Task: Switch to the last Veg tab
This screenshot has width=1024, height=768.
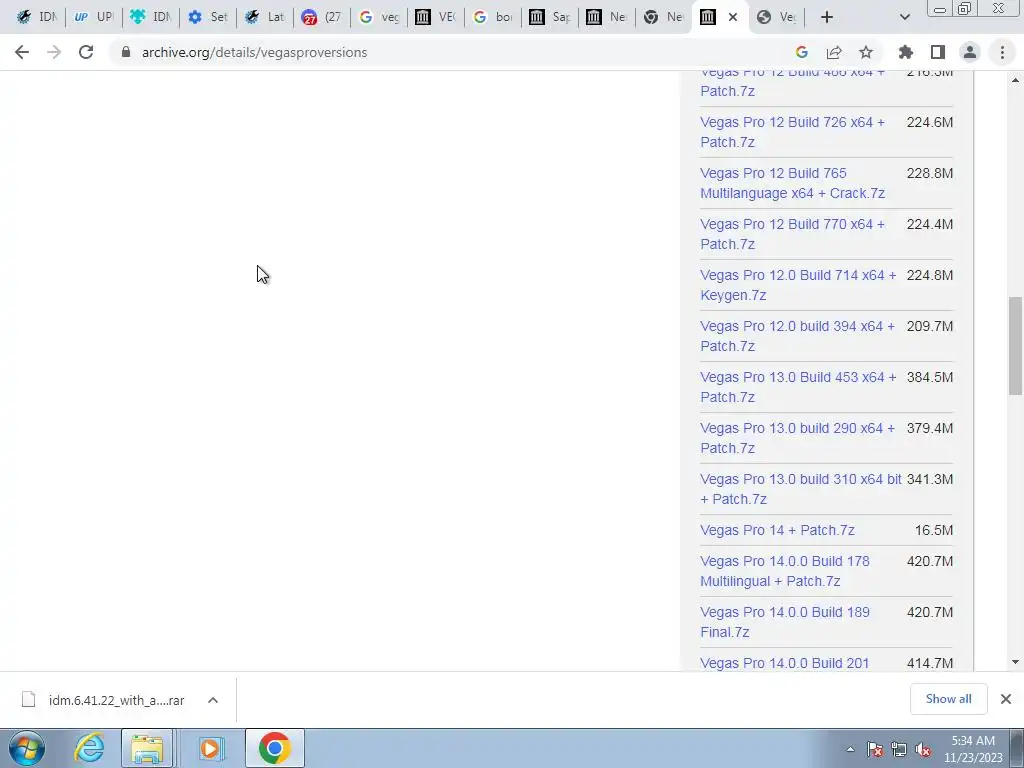Action: pos(777,17)
